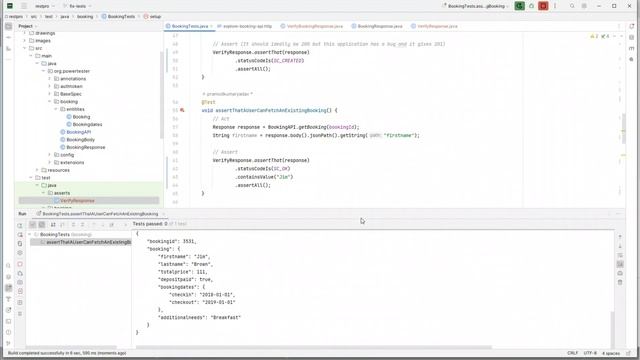Click the 4 spaces indent setting in status bar

tap(611, 353)
